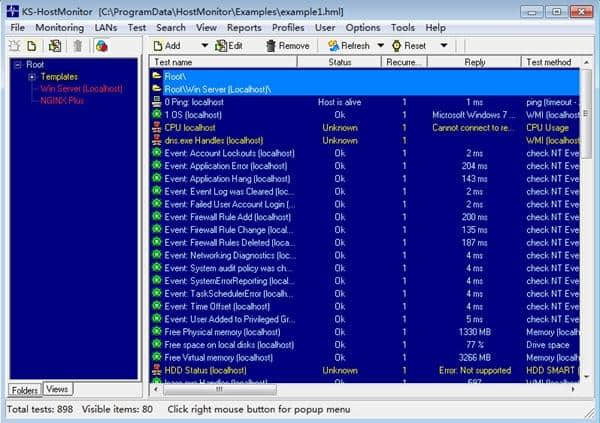Click the Remove button
This screenshot has height=423, width=600.
(x=287, y=46)
